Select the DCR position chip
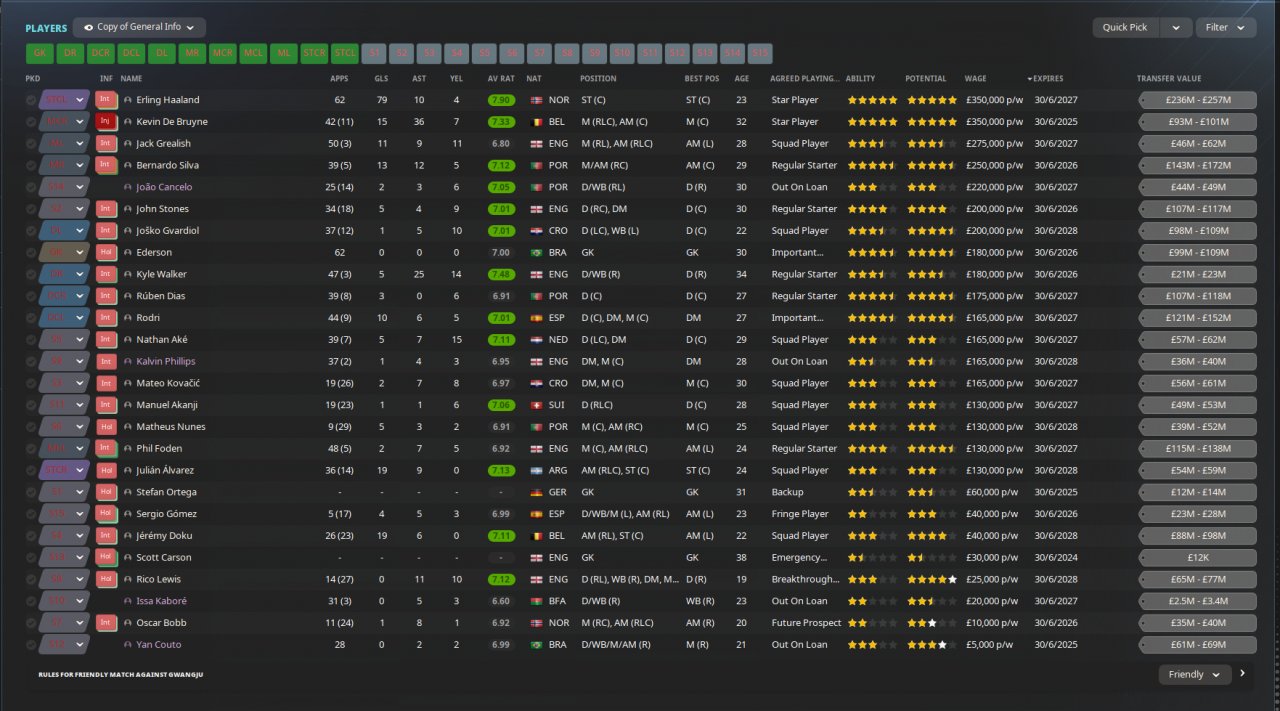This screenshot has width=1280, height=711. tap(101, 54)
